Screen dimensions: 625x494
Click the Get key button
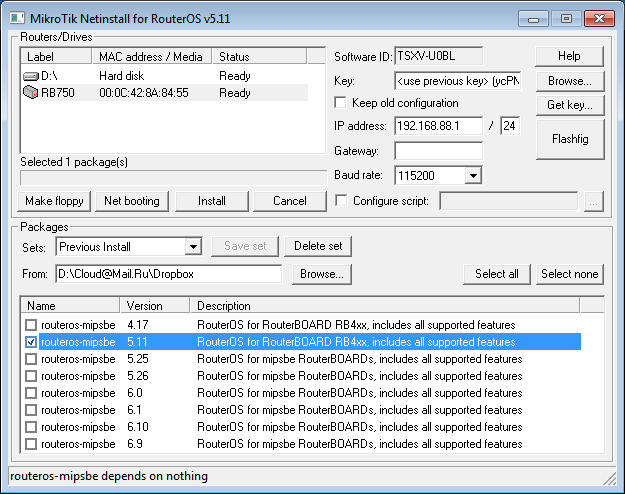(570, 105)
